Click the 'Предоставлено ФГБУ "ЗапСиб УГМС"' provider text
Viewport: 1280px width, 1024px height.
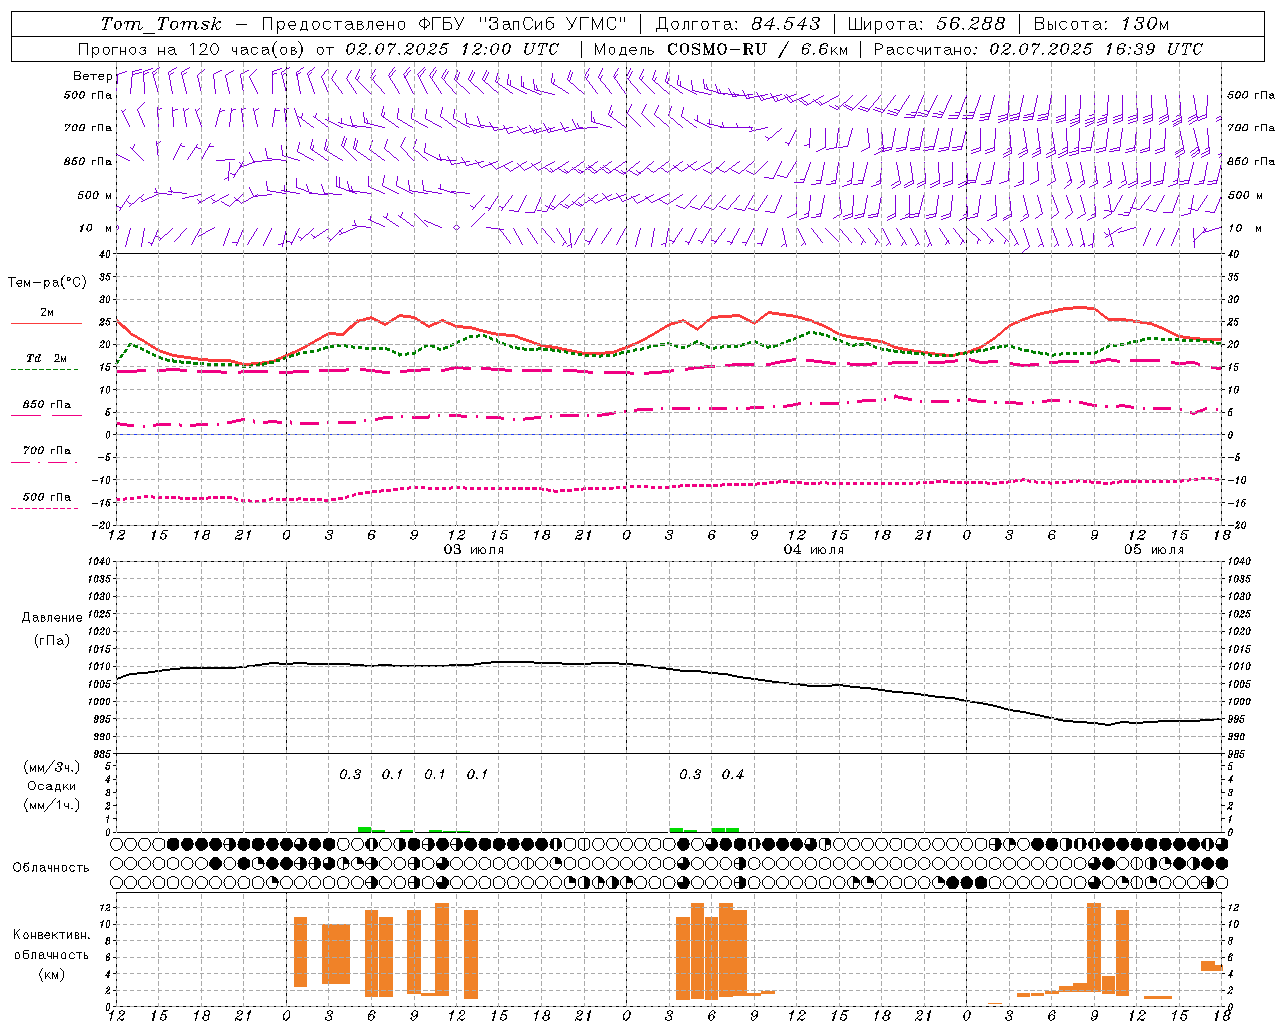tap(444, 24)
